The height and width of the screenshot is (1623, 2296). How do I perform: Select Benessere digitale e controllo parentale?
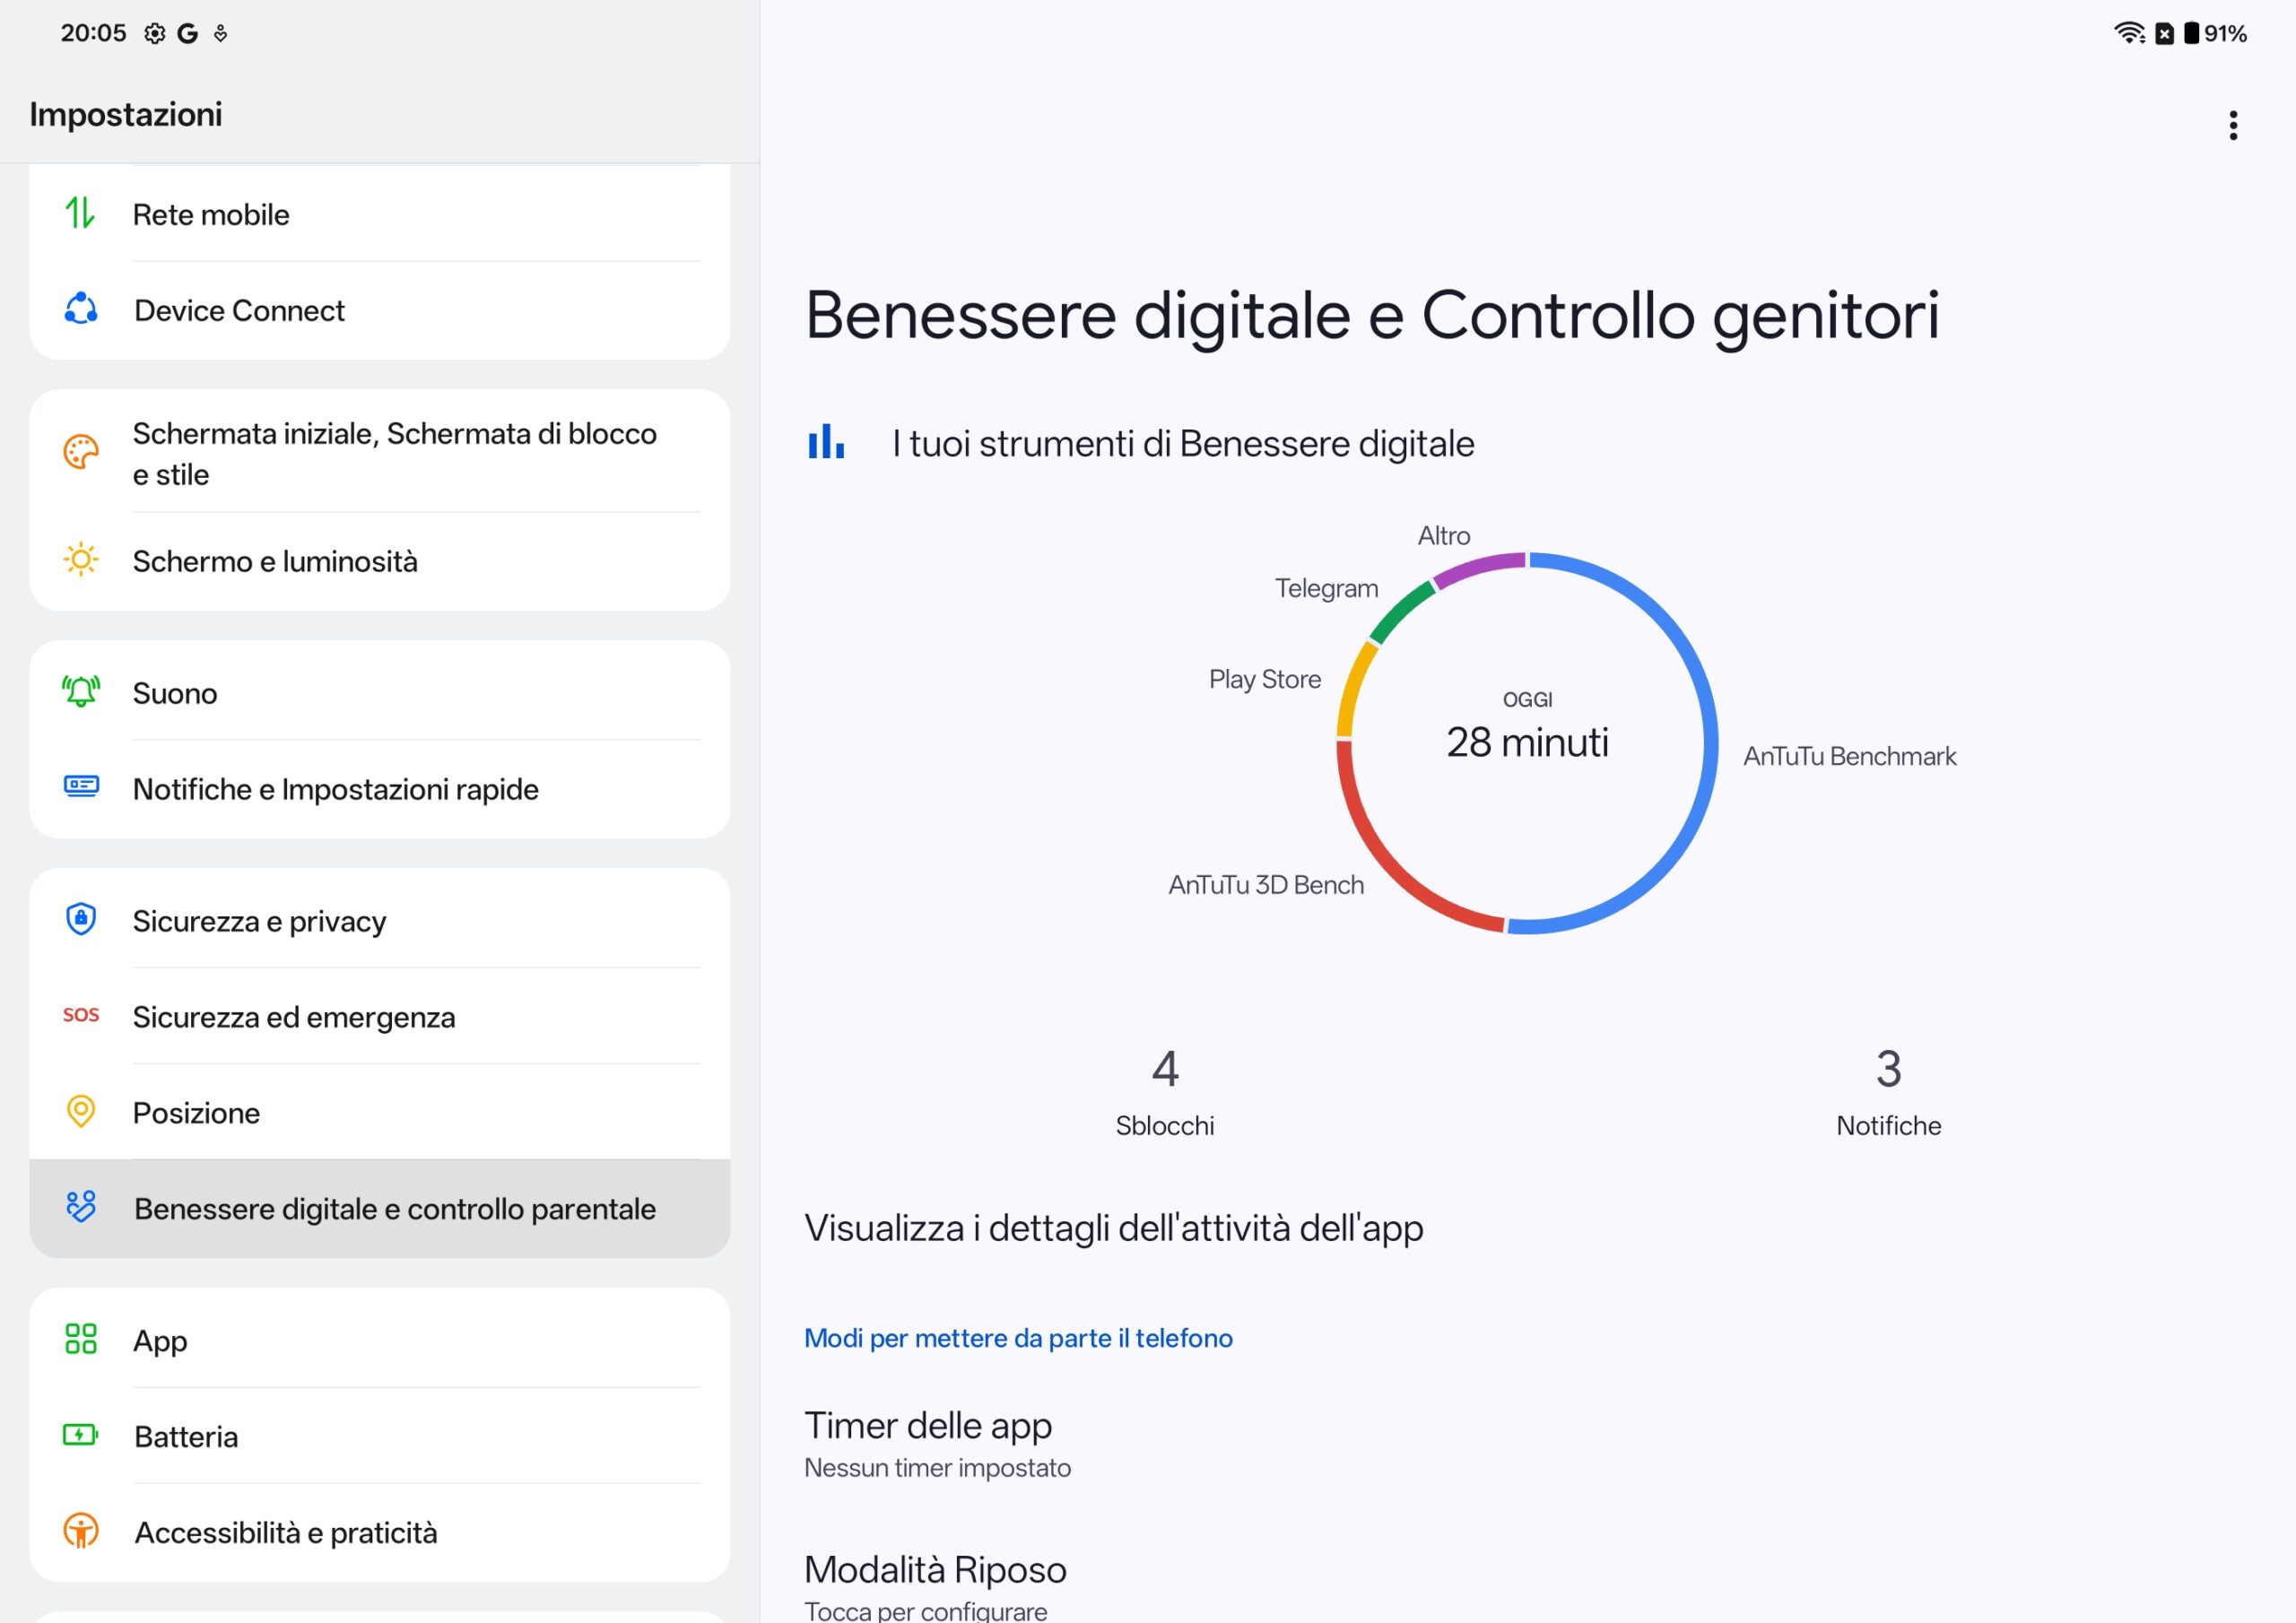[394, 1208]
